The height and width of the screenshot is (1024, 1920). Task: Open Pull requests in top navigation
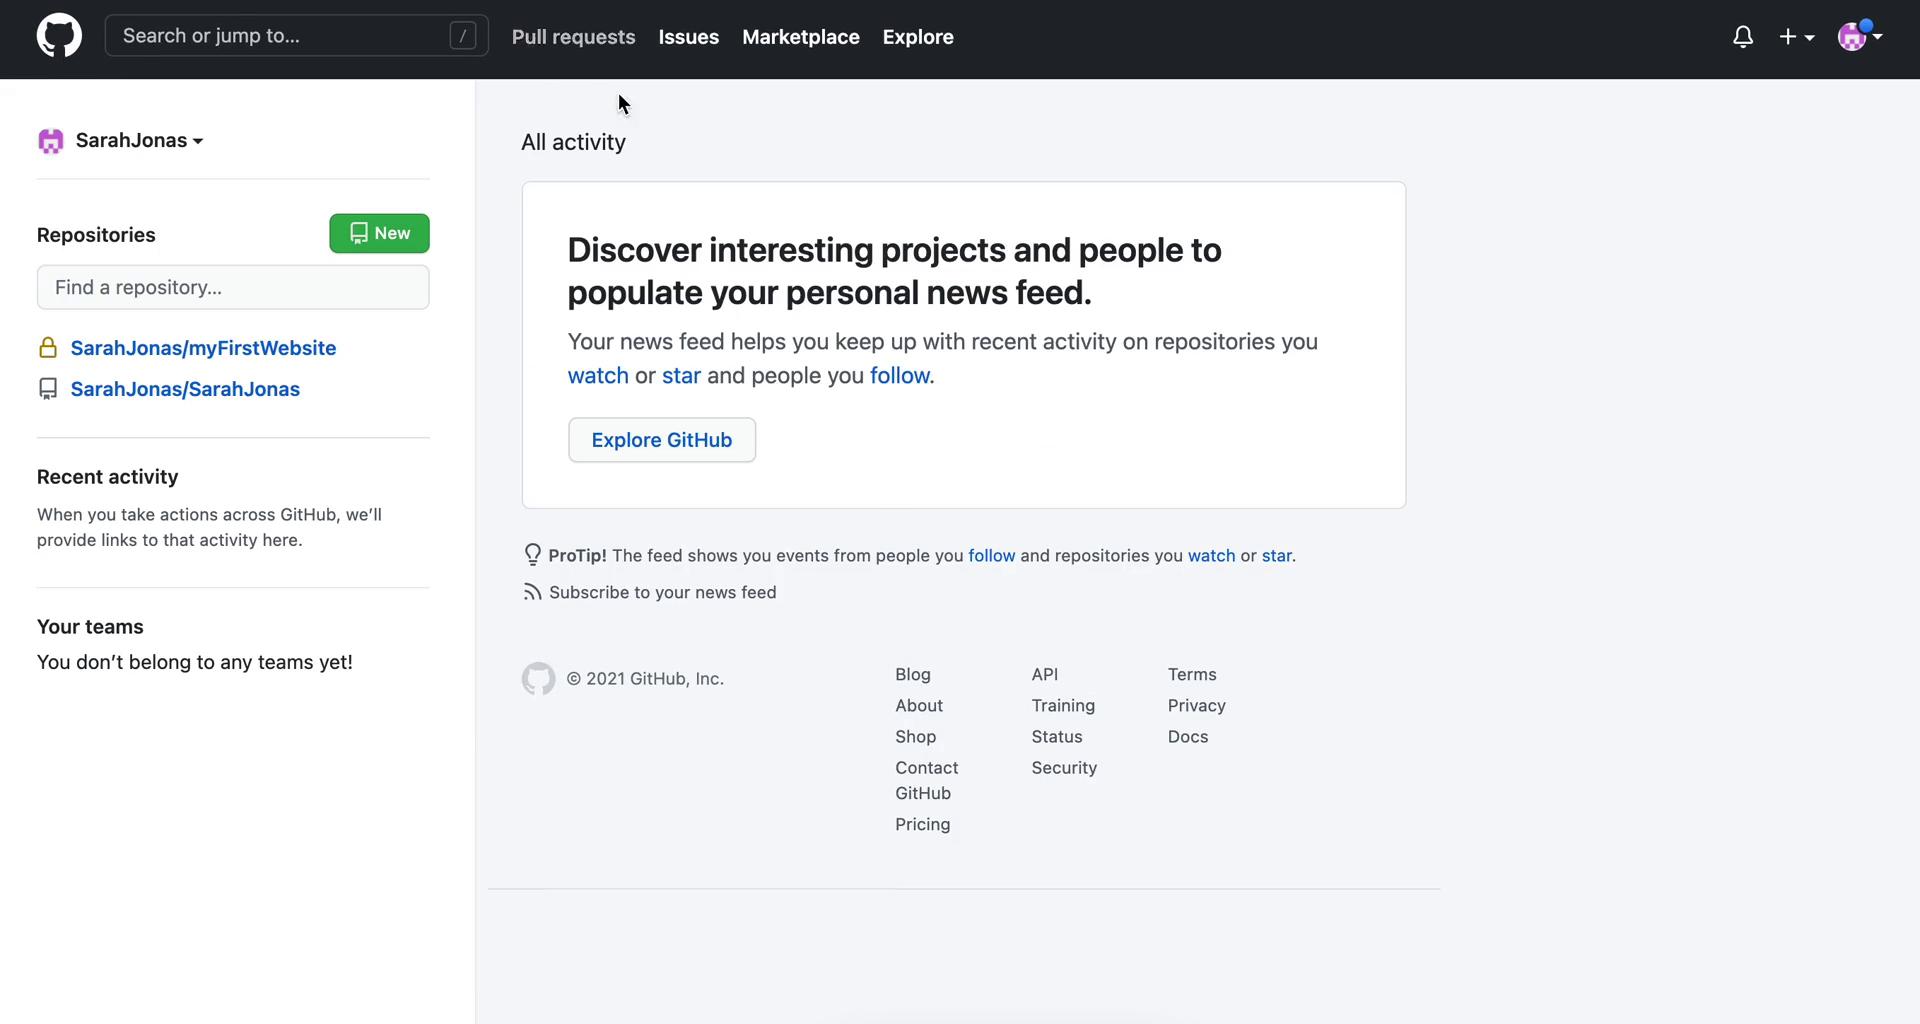(x=573, y=37)
